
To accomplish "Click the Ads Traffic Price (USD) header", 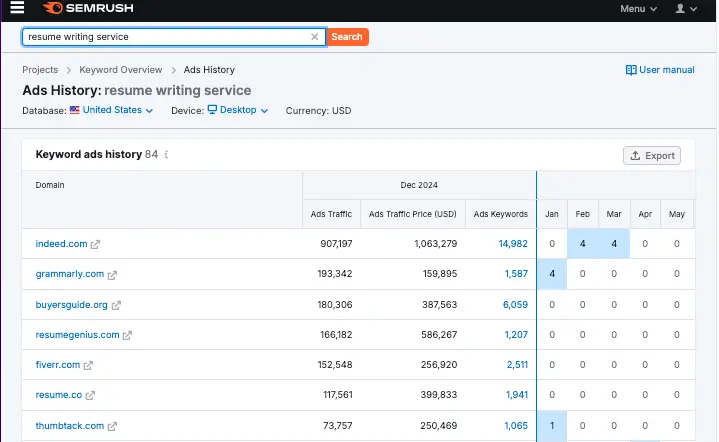I will tap(413, 214).
